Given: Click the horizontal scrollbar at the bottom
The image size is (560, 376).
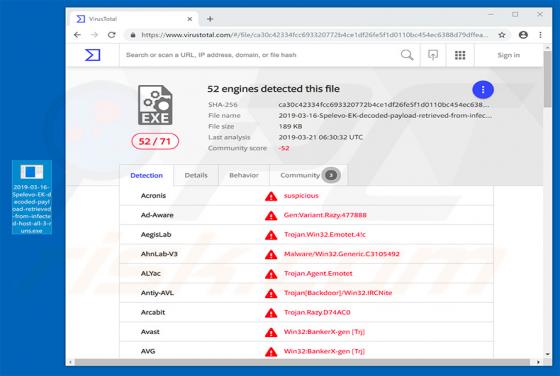Looking at the screenshot, I should click(x=302, y=362).
